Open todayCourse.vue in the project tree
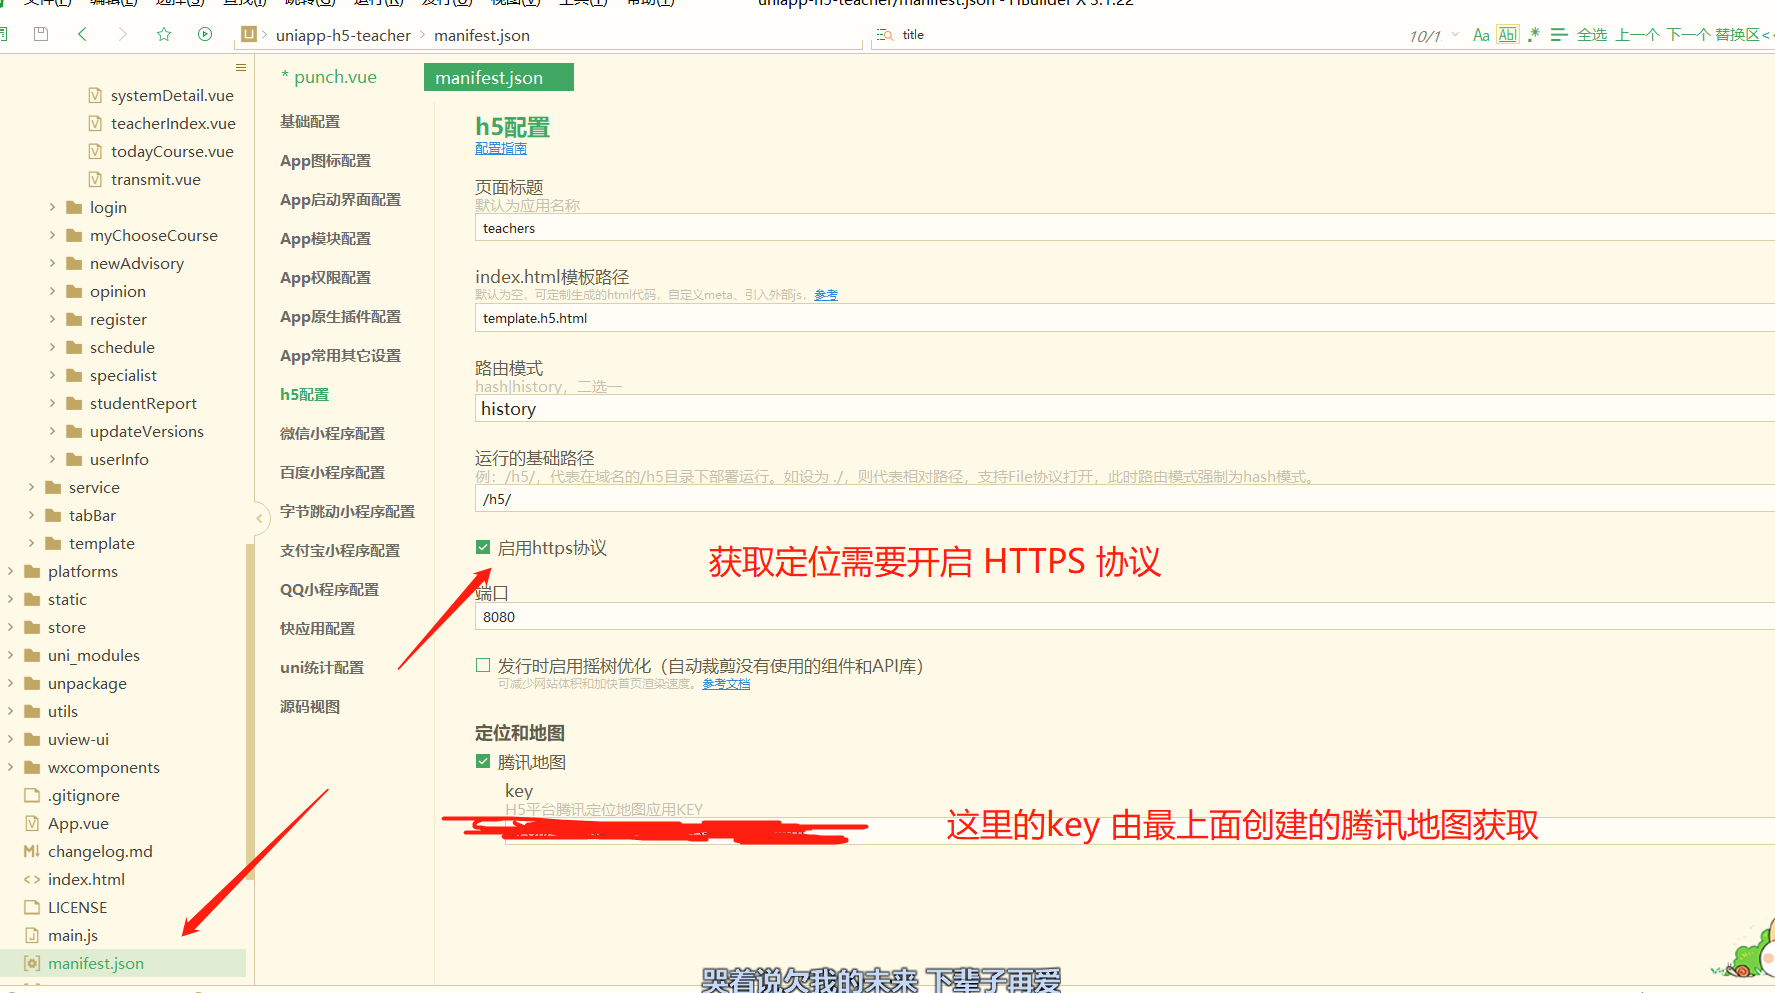 [172, 151]
